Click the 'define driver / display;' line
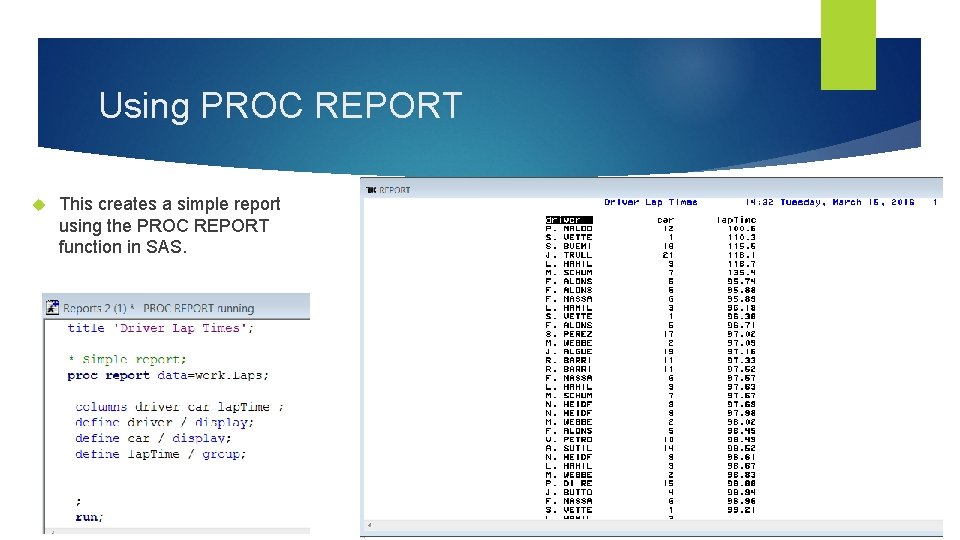The height and width of the screenshot is (540, 960). [164, 422]
